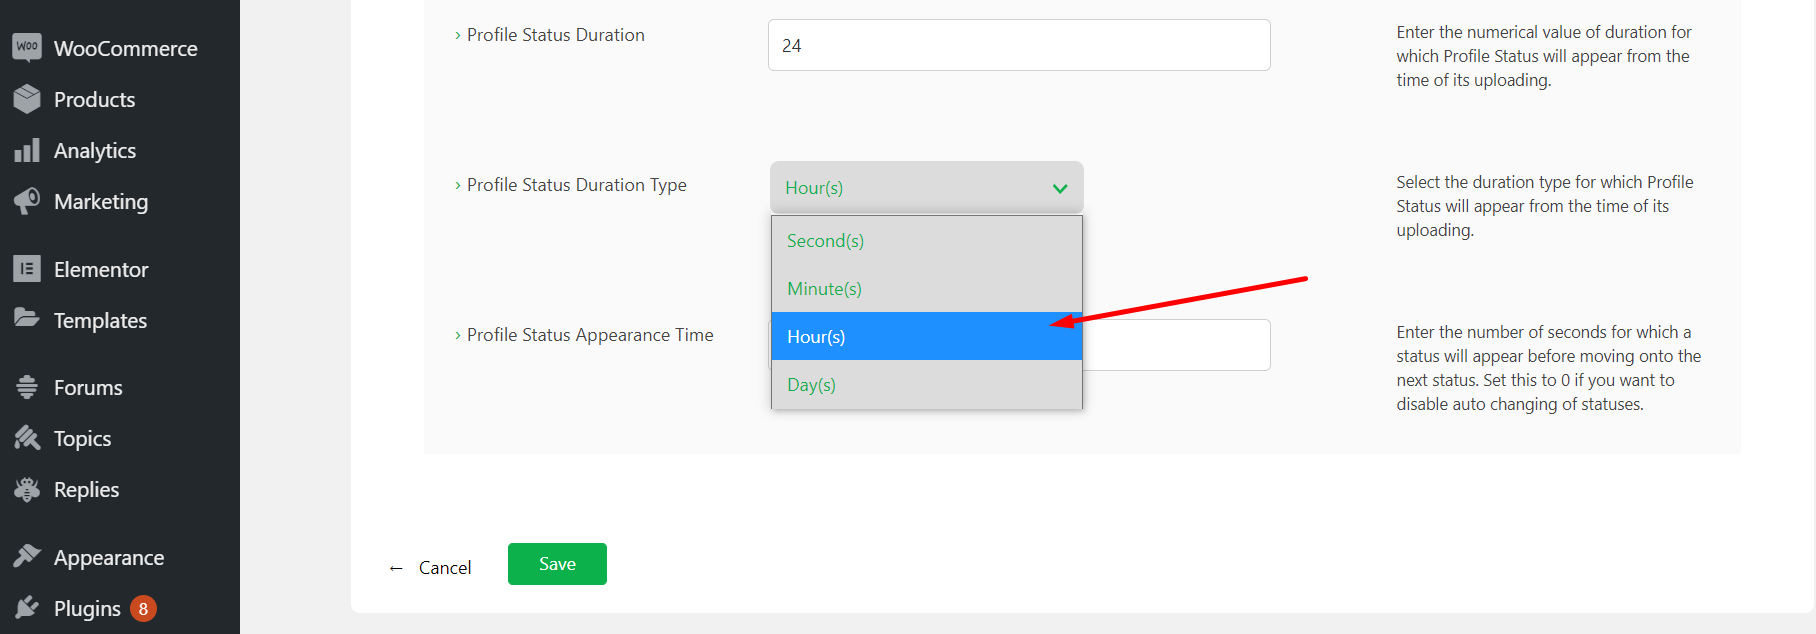Open the Products box icon
This screenshot has width=1816, height=634.
coord(27,99)
